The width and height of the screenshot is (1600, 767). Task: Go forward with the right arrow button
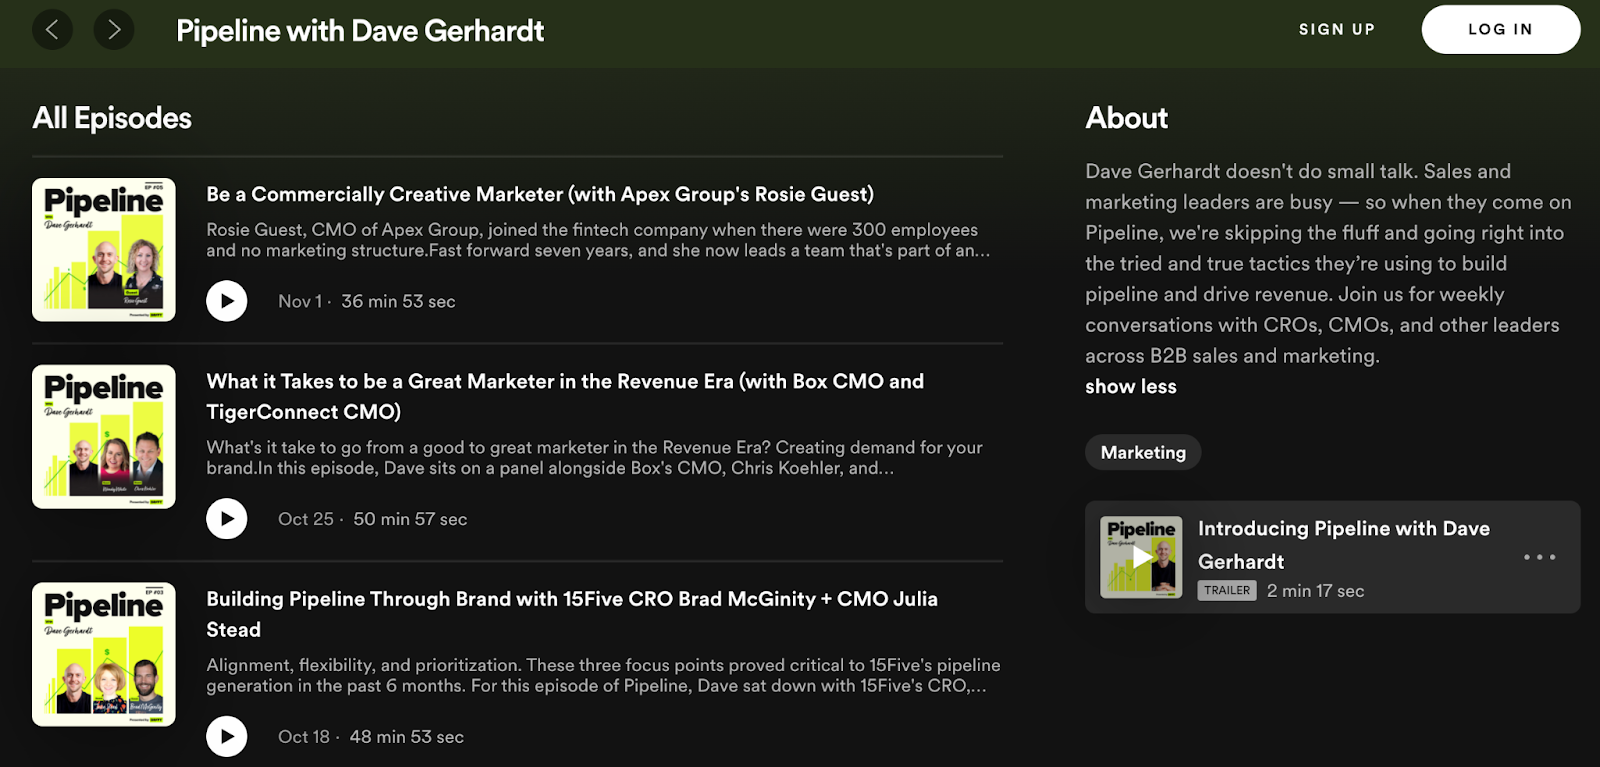click(x=114, y=30)
